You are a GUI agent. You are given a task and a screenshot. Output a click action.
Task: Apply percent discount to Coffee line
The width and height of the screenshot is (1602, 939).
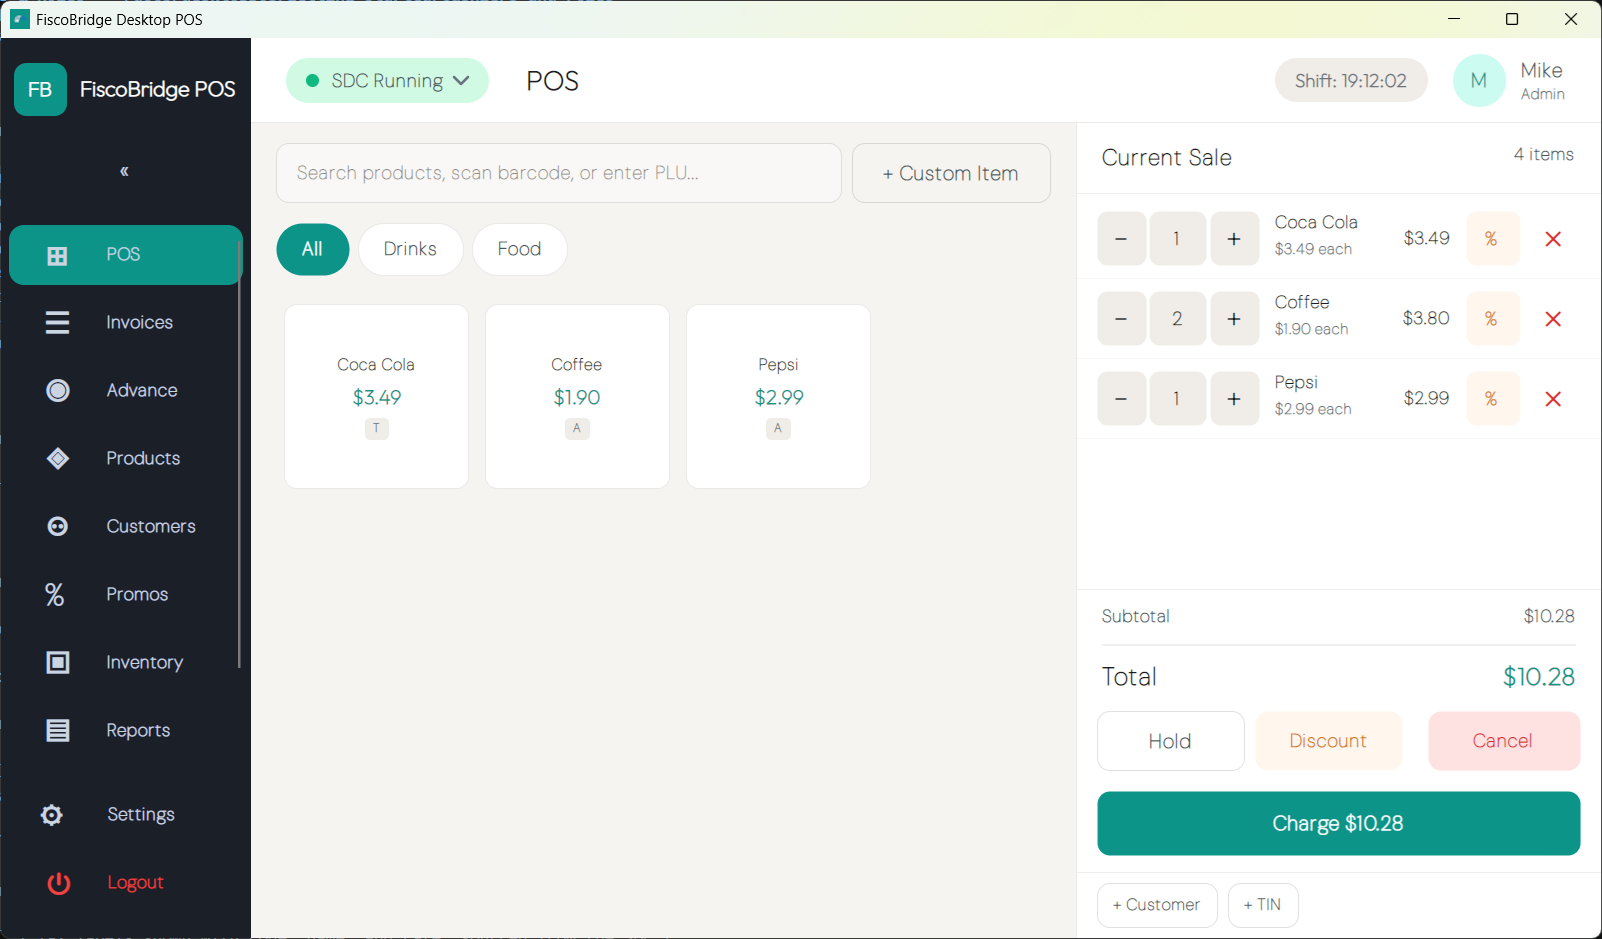click(x=1492, y=319)
